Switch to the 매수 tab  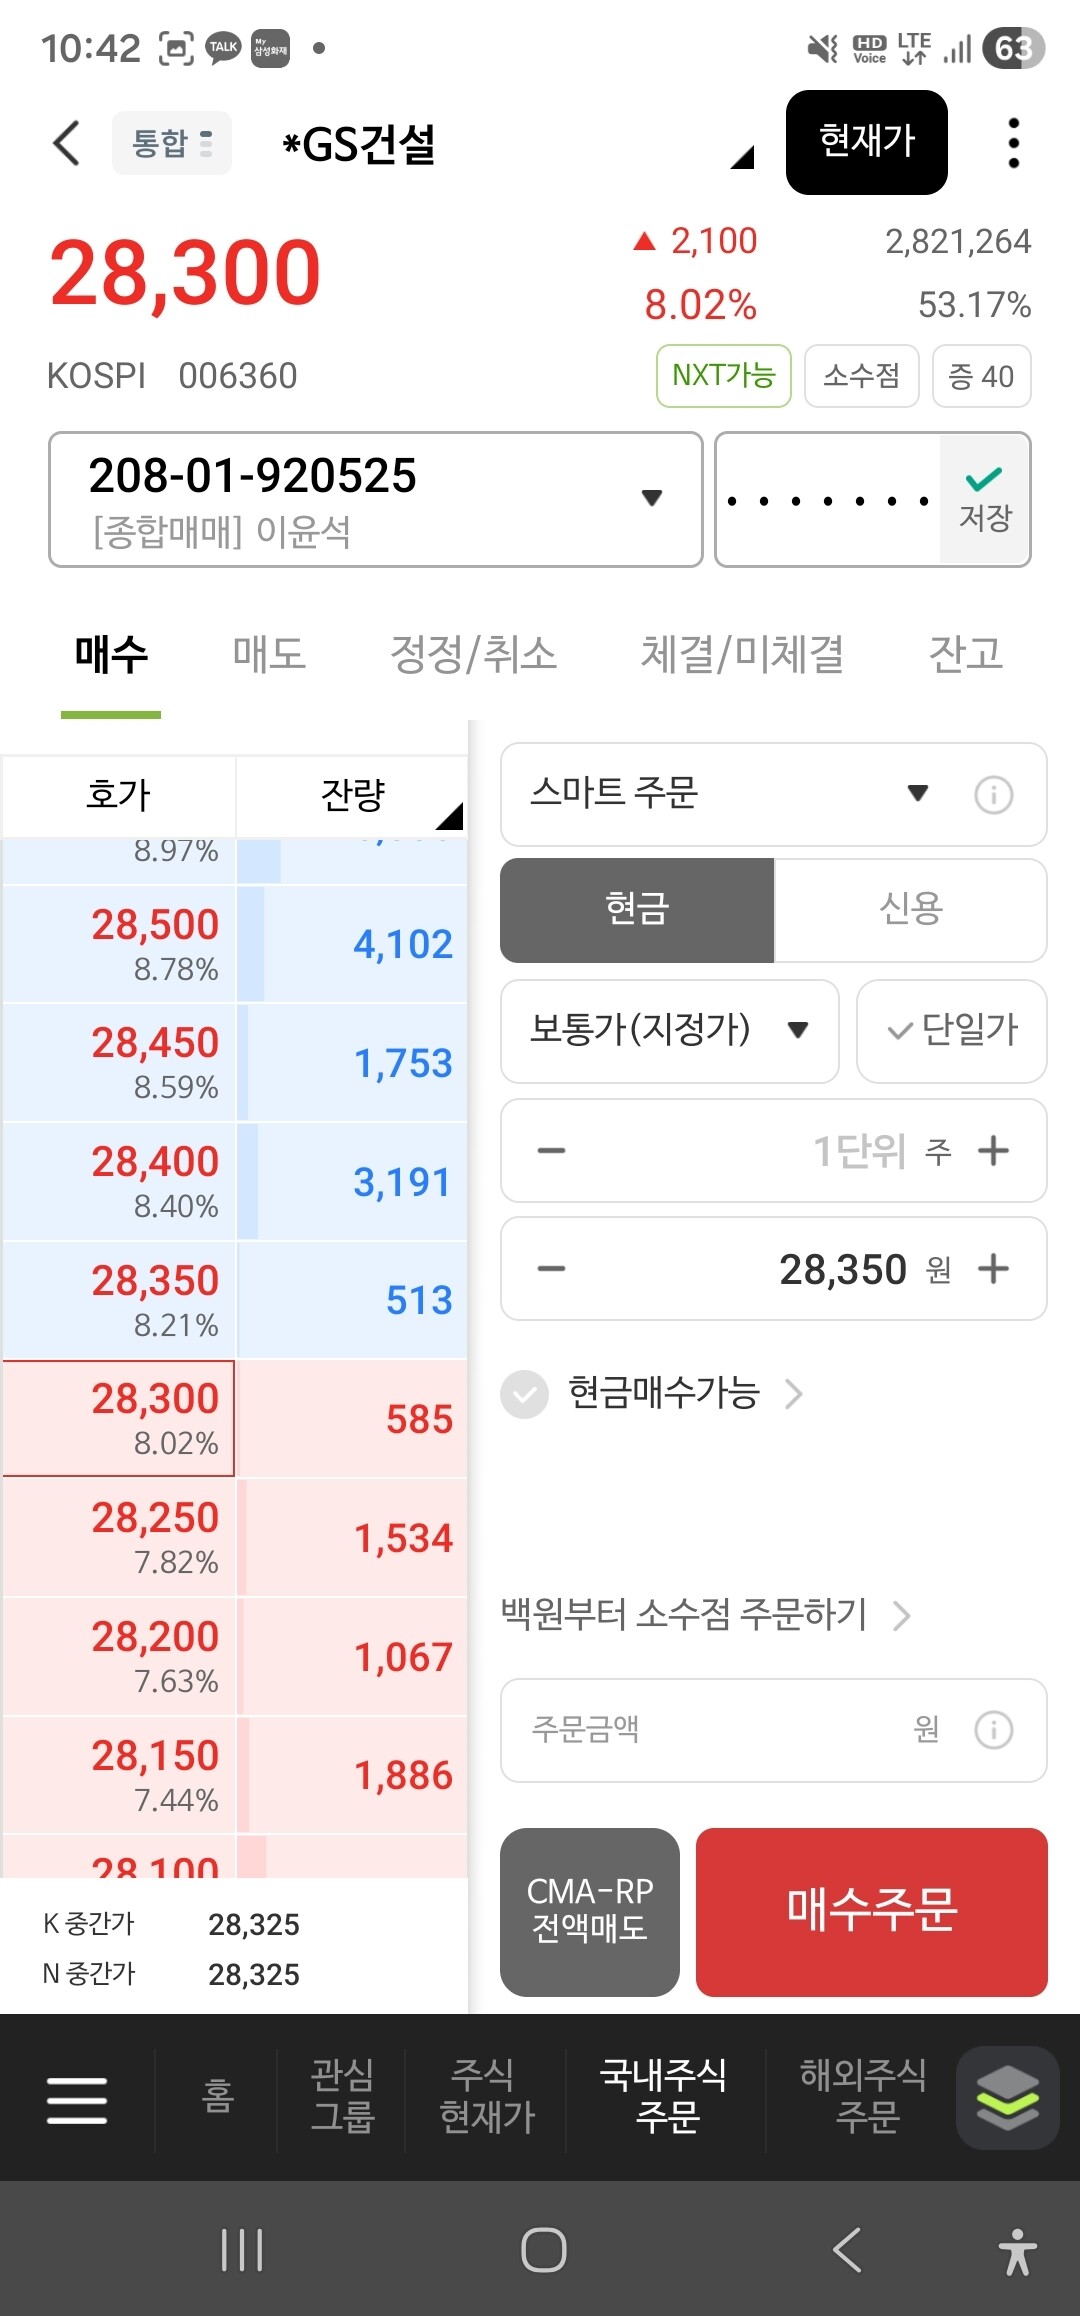(x=111, y=654)
